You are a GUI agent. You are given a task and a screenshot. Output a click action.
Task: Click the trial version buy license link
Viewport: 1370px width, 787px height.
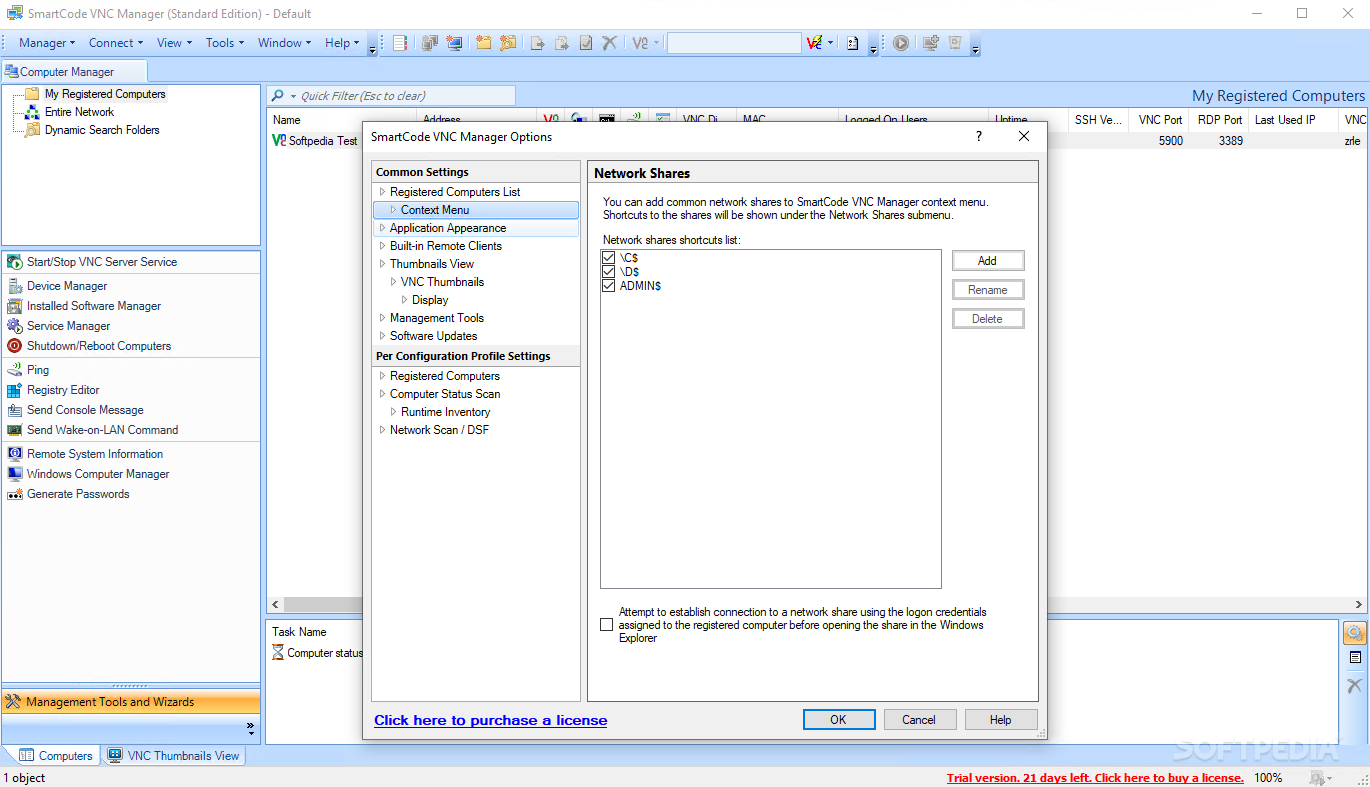1095,778
